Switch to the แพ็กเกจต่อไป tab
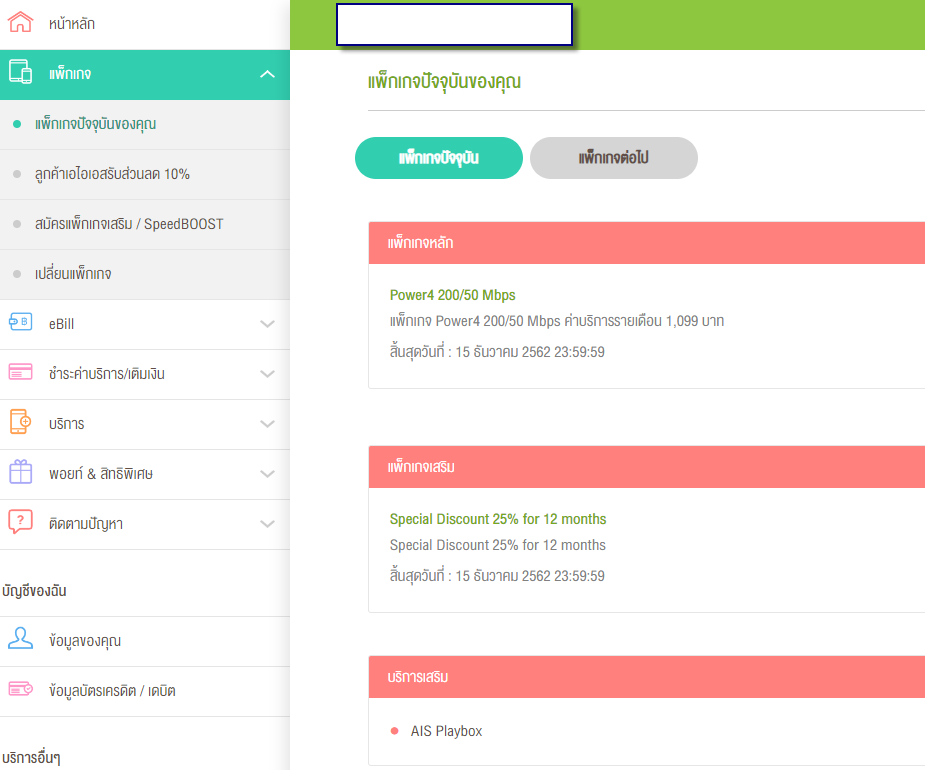 pyautogui.click(x=614, y=158)
